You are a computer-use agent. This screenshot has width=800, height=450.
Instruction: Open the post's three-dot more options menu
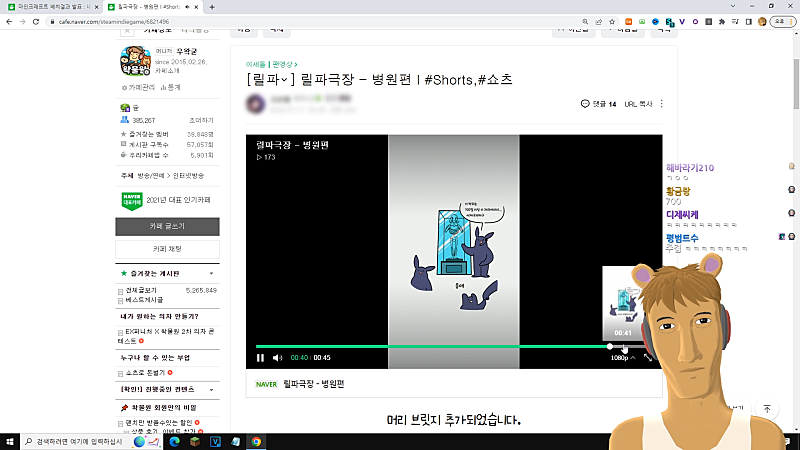662,104
